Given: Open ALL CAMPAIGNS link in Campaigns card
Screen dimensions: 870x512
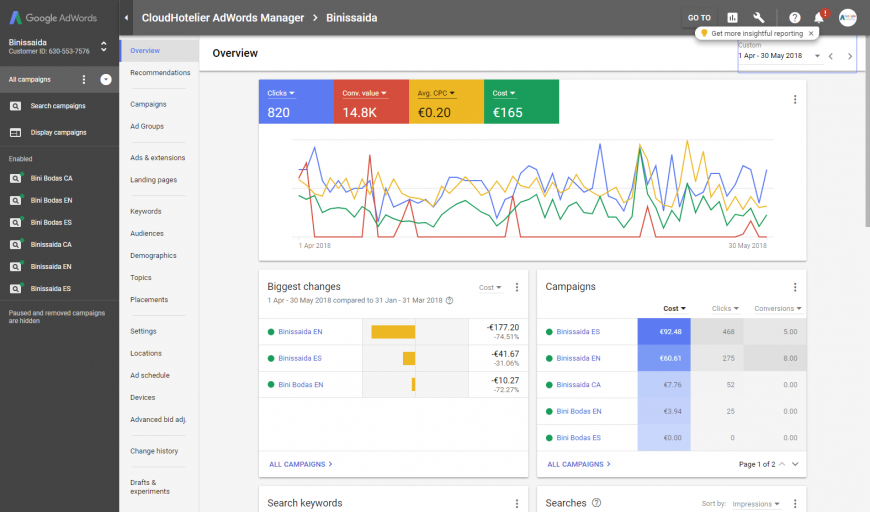Looking at the screenshot, I should (x=579, y=464).
